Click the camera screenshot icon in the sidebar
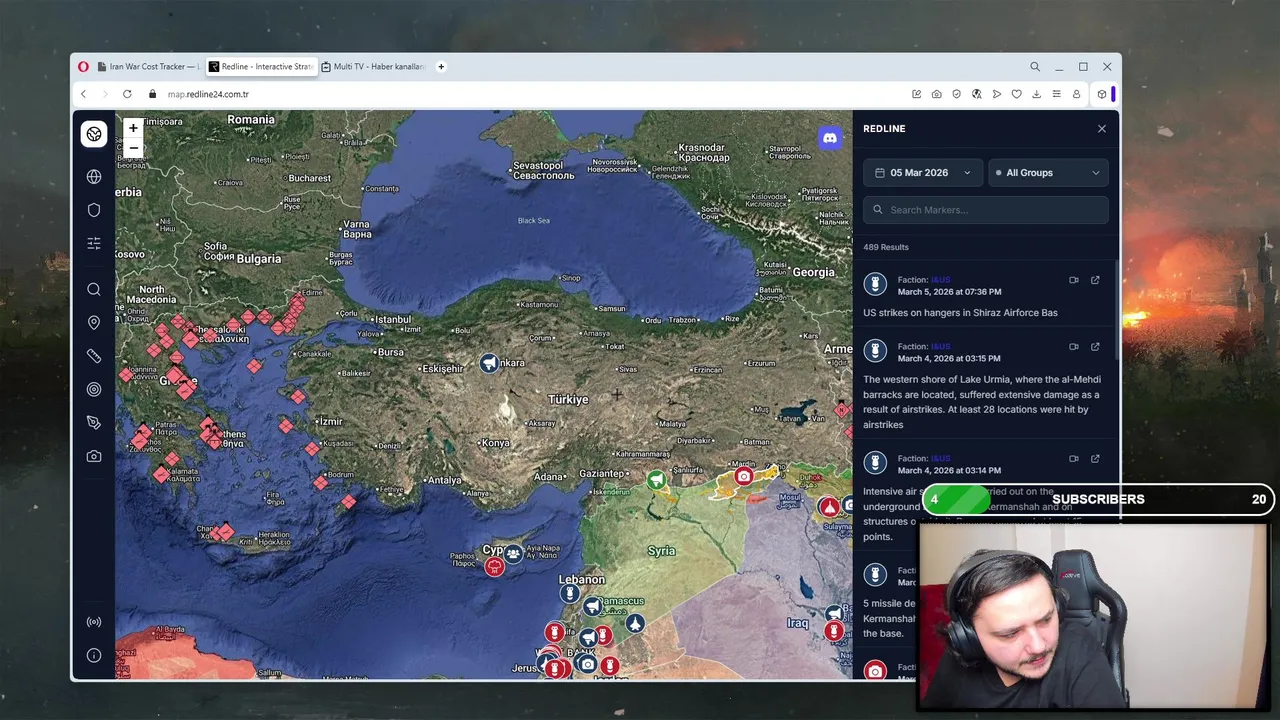Image resolution: width=1280 pixels, height=720 pixels. point(94,456)
